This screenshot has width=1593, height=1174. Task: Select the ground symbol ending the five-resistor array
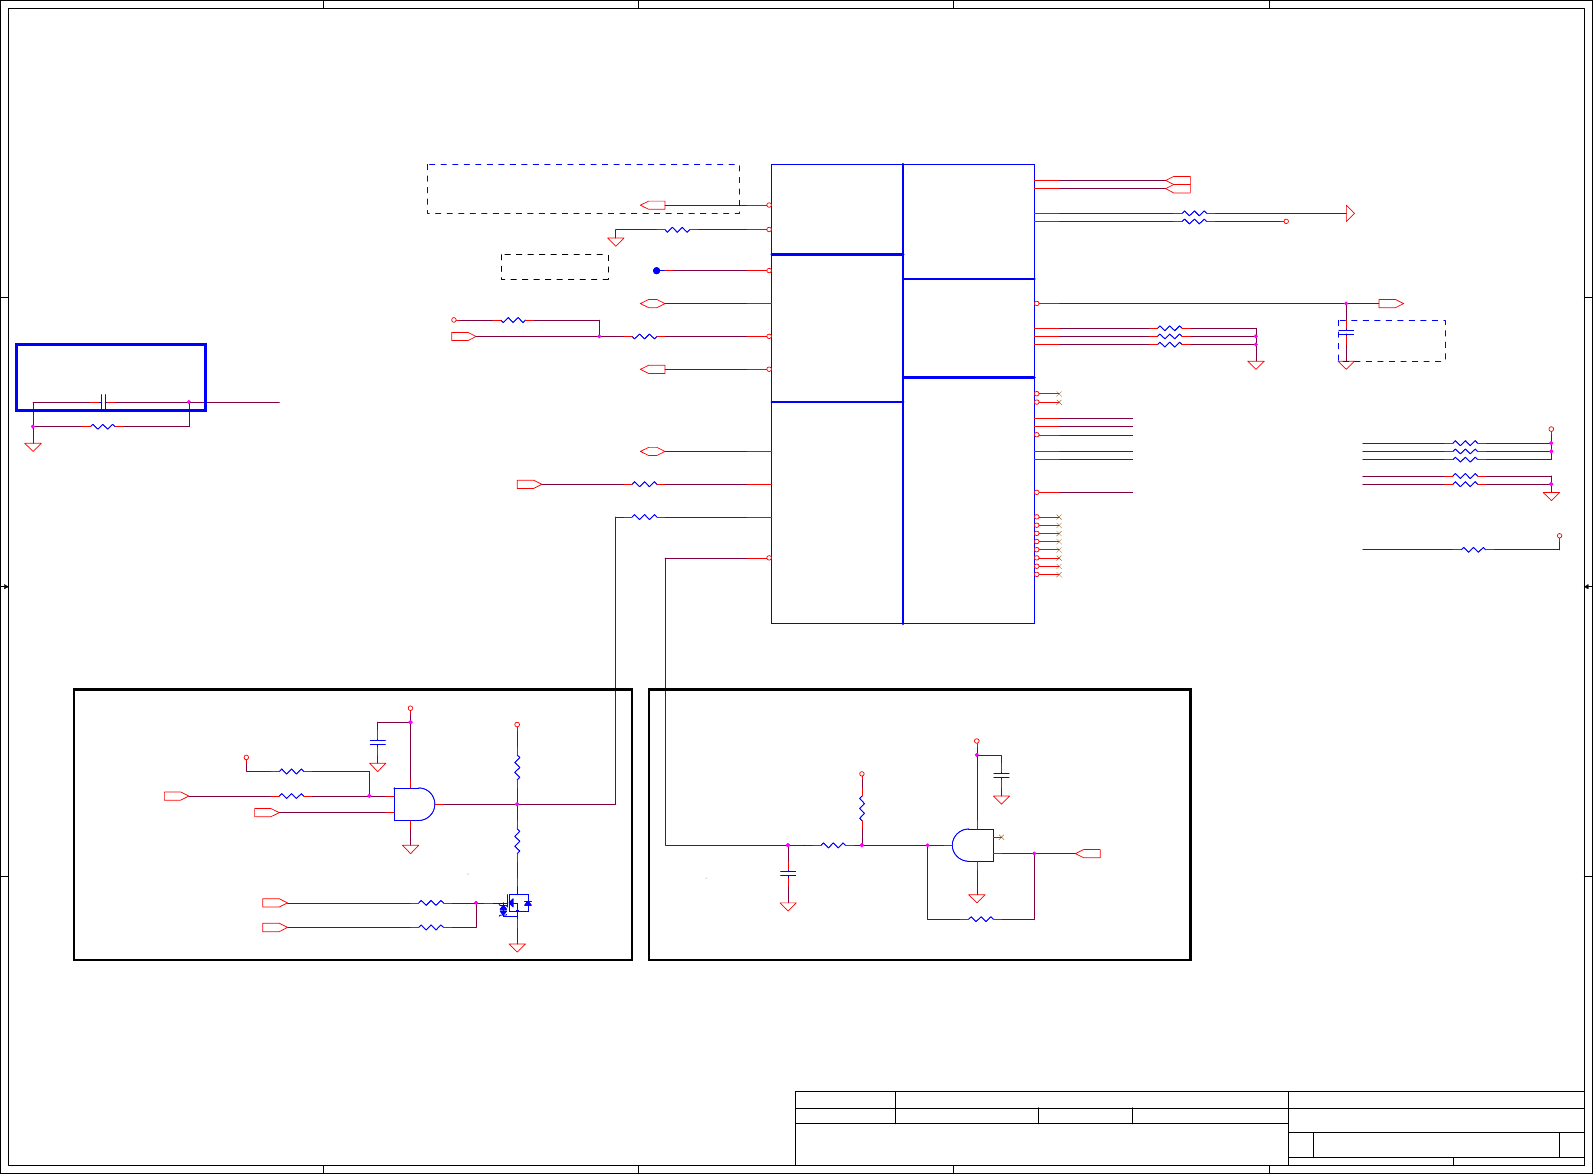point(1551,495)
